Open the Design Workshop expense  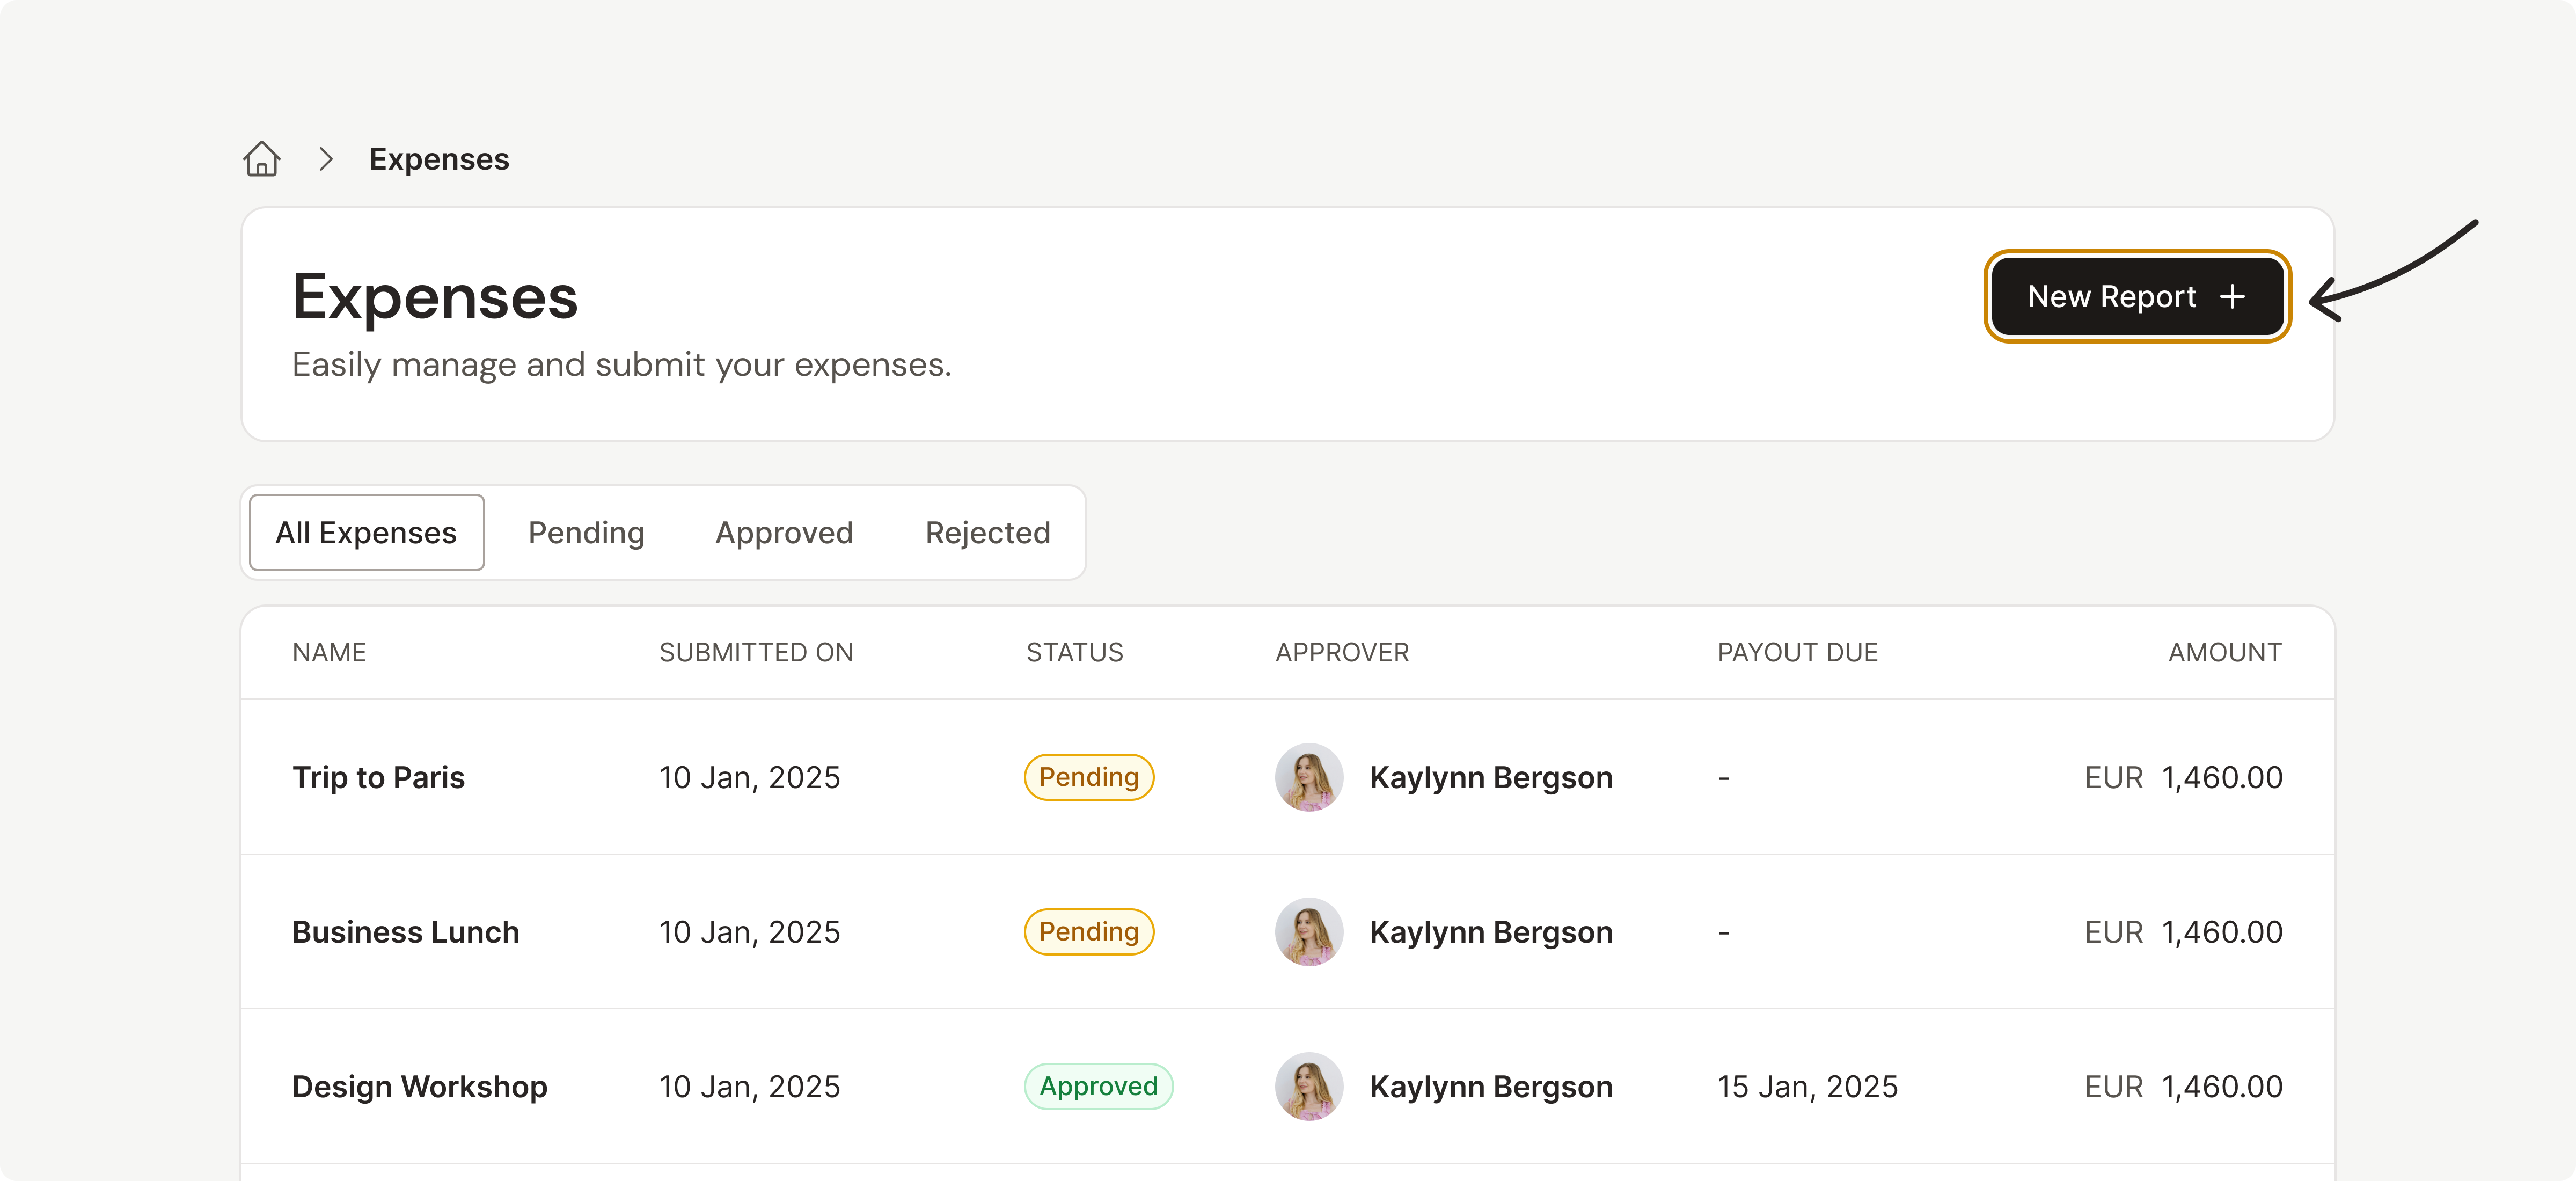click(x=419, y=1086)
